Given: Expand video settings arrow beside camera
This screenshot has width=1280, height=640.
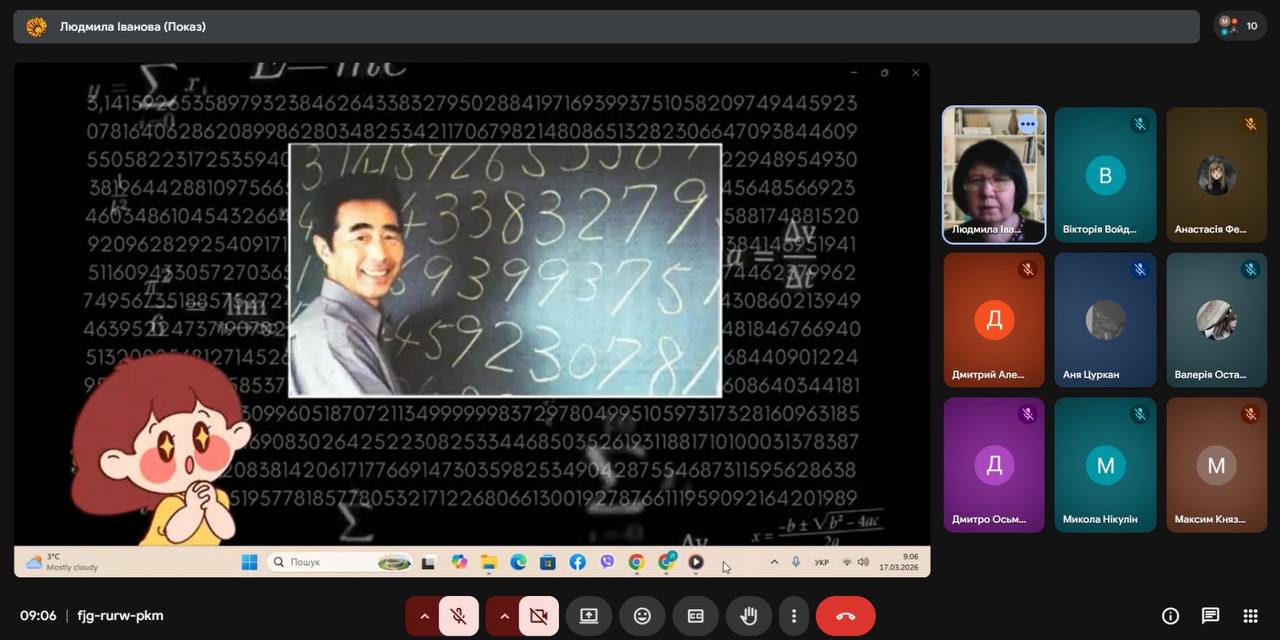Looking at the screenshot, I should pyautogui.click(x=504, y=616).
